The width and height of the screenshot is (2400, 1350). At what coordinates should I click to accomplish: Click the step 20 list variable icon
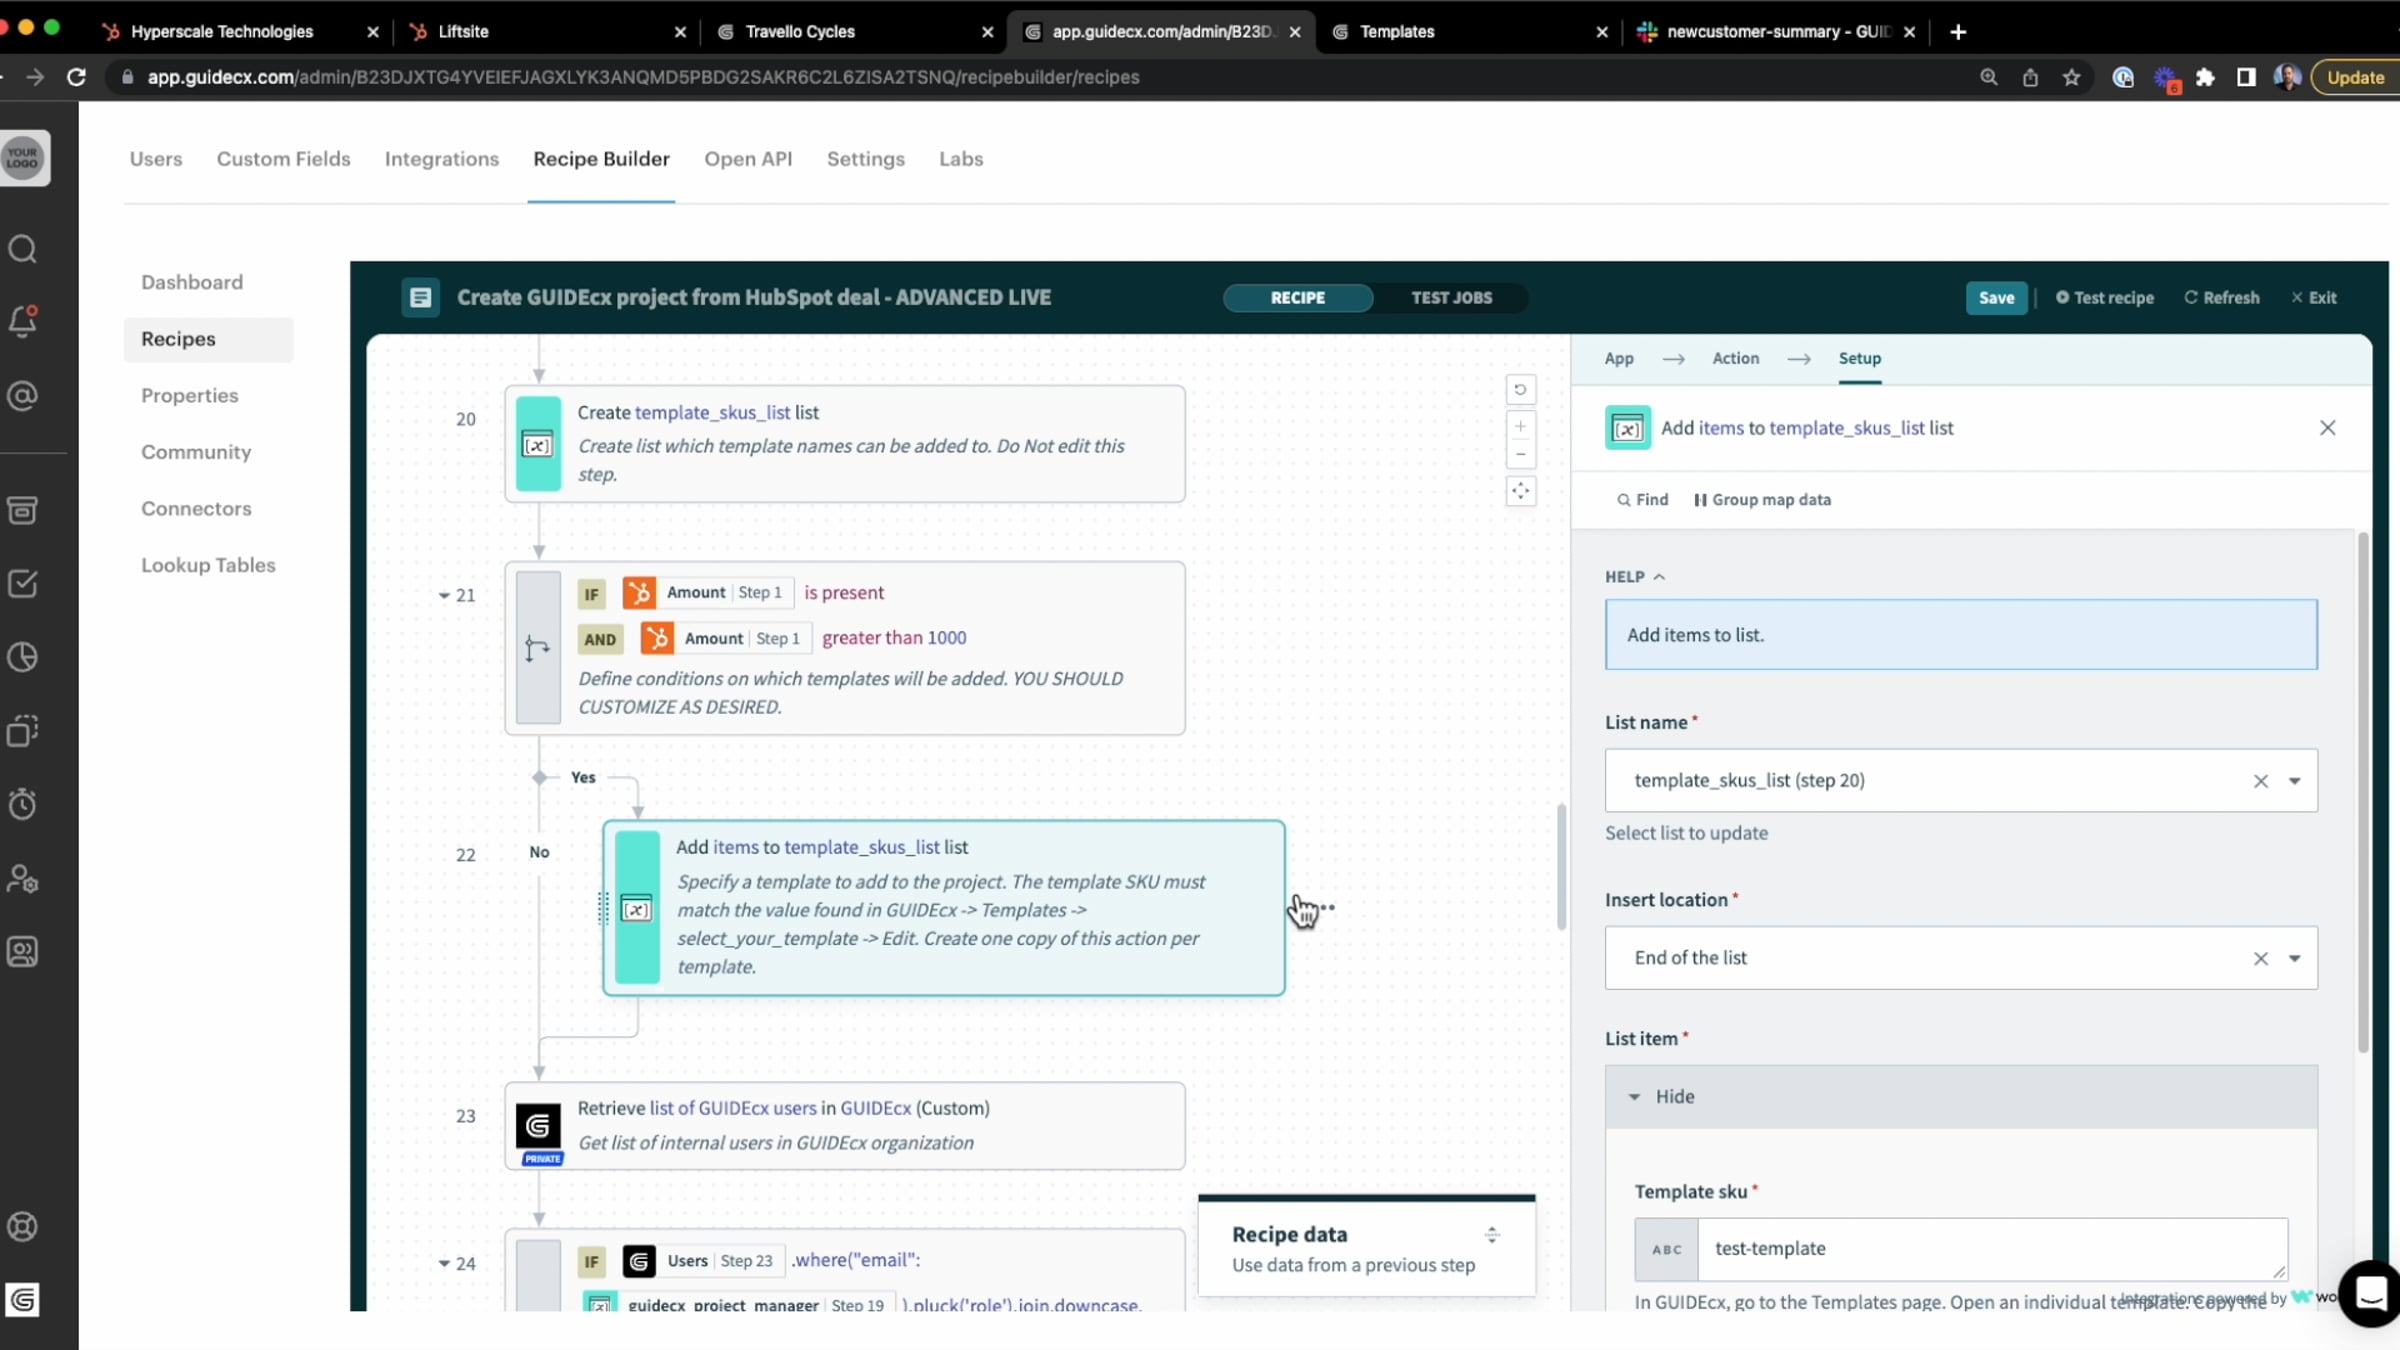click(x=538, y=444)
